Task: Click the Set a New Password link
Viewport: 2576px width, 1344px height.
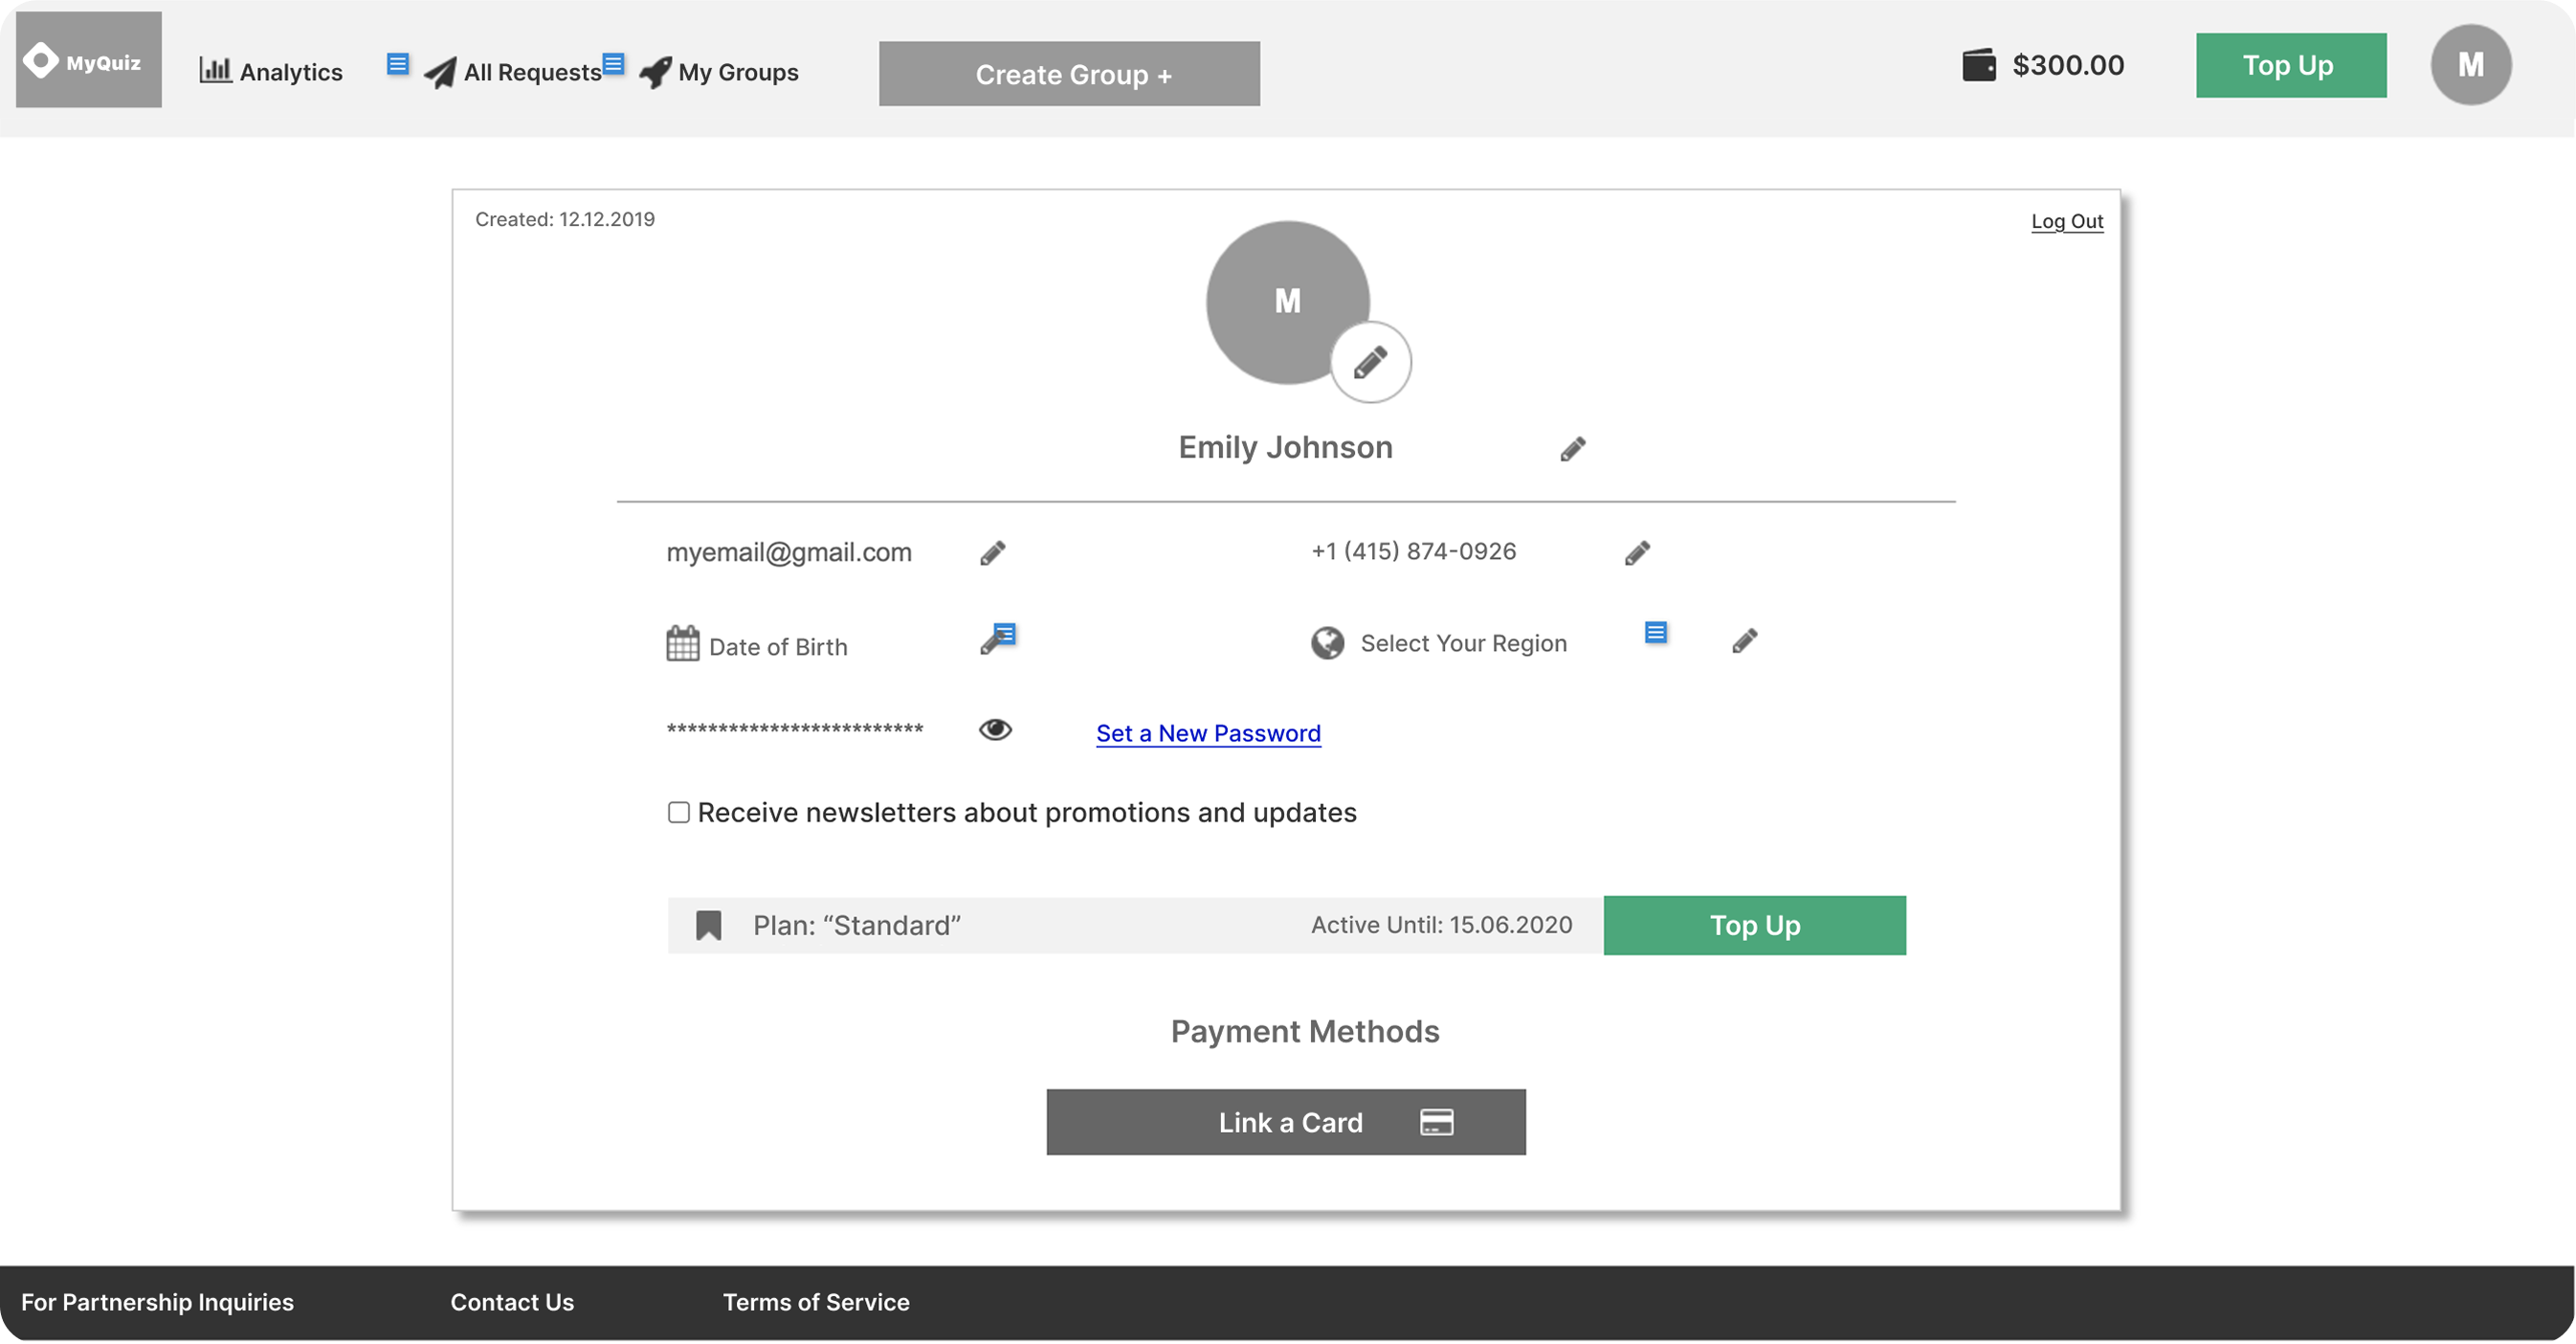Action: 1208,733
